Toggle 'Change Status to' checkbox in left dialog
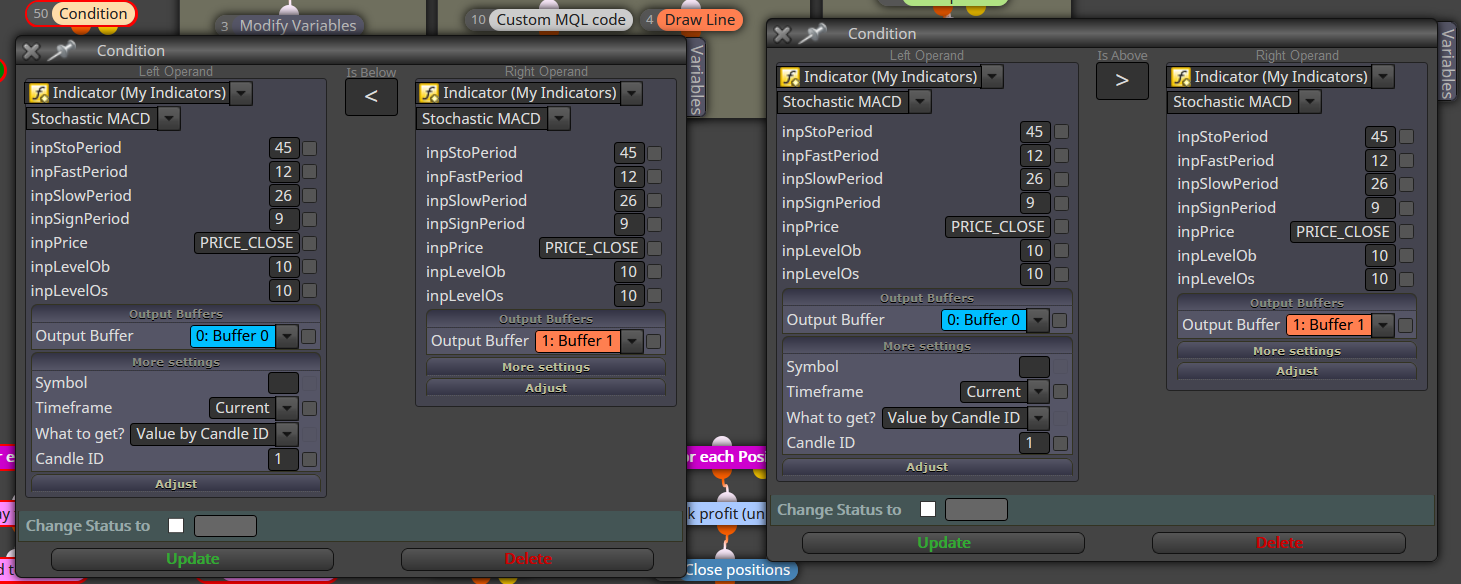 click(x=177, y=526)
